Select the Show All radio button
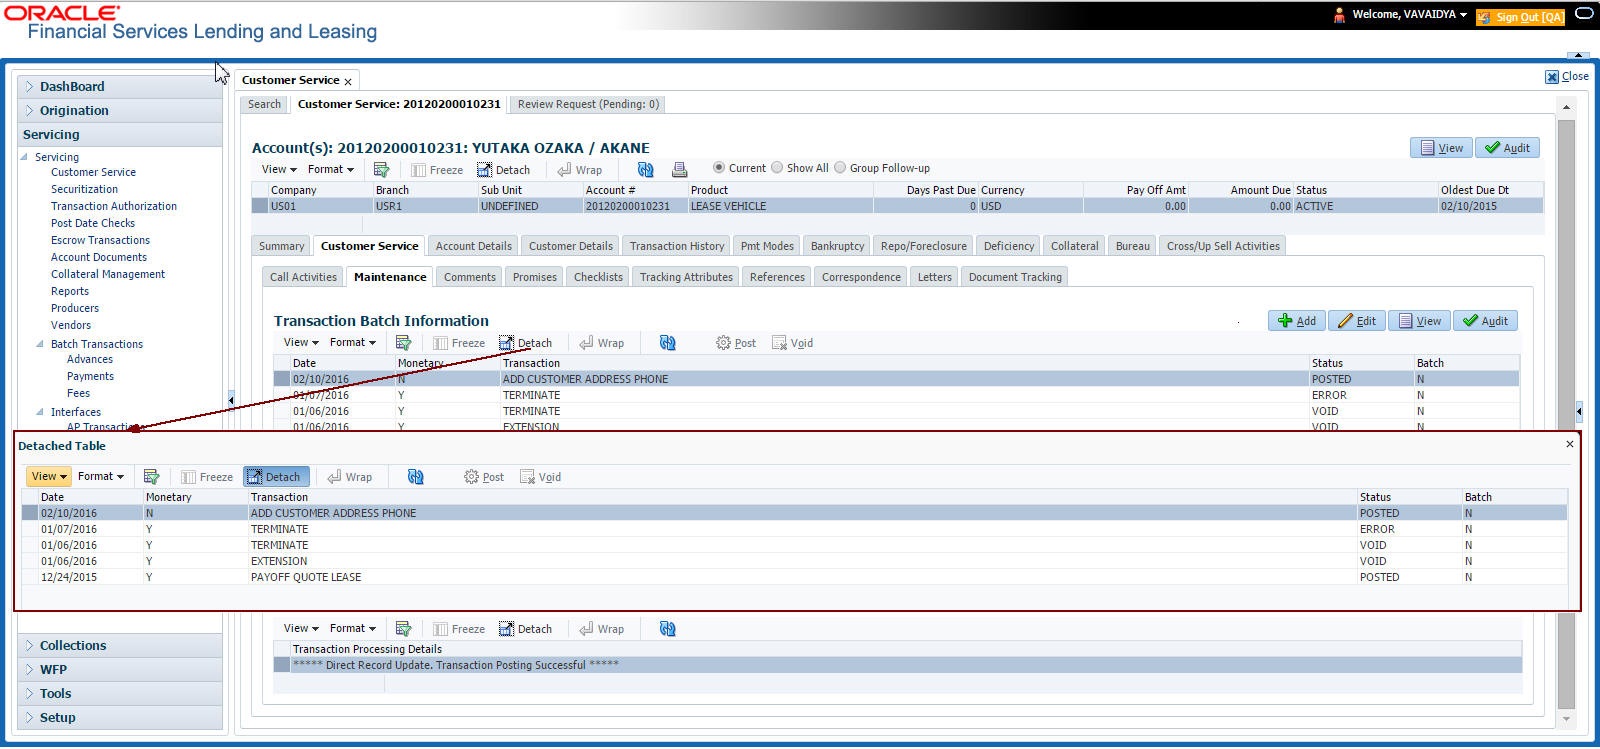Image resolution: width=1600 pixels, height=749 pixels. [777, 168]
